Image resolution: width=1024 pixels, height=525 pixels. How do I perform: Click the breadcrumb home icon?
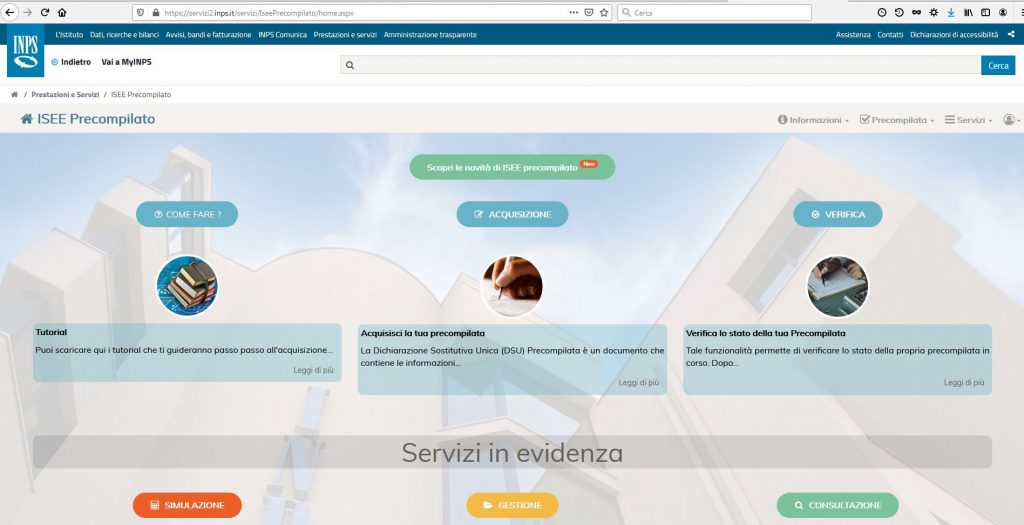coord(14,95)
